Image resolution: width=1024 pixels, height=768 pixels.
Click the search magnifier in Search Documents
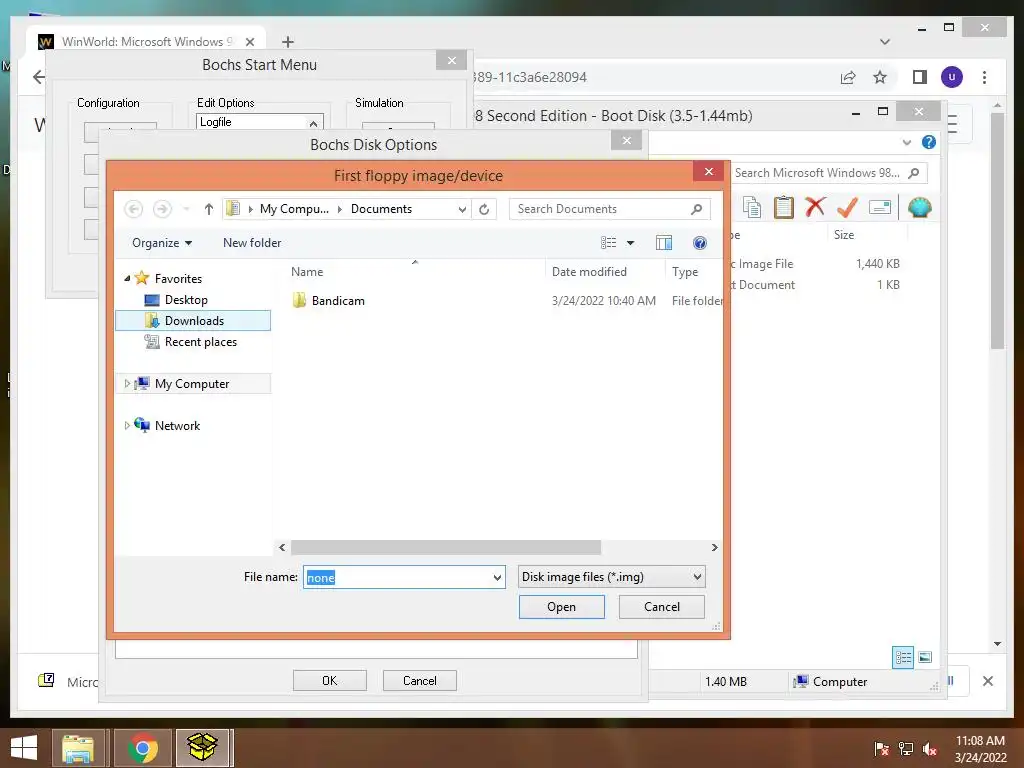(x=696, y=209)
